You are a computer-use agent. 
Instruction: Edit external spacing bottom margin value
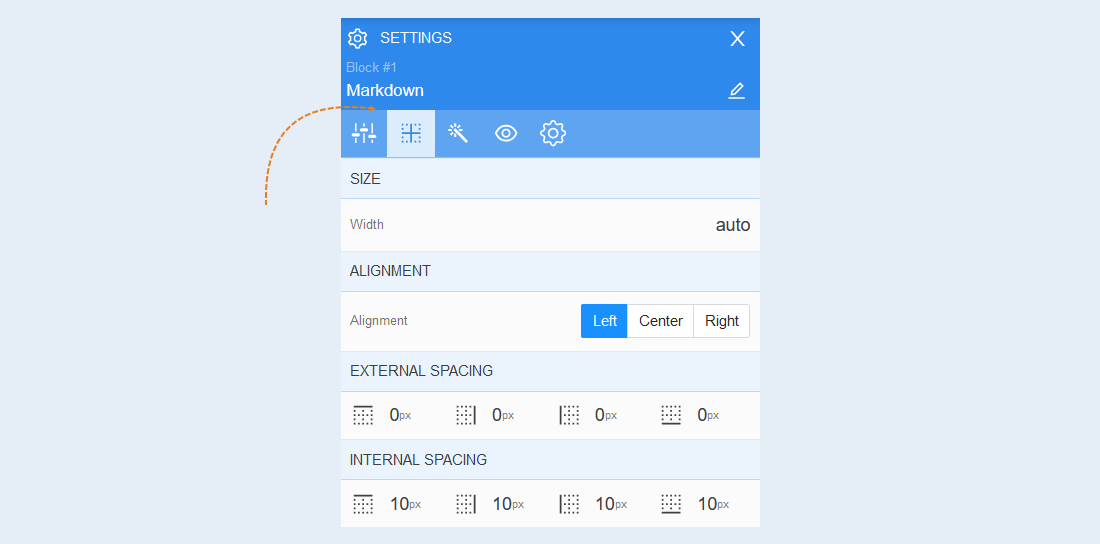tap(708, 415)
